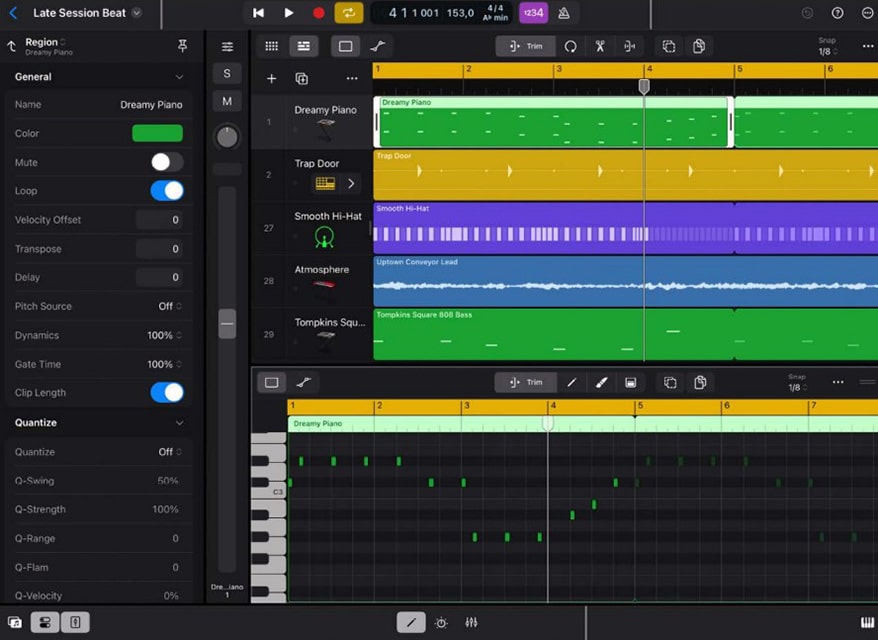Open the Gate Time percentage dropdown

[164, 364]
